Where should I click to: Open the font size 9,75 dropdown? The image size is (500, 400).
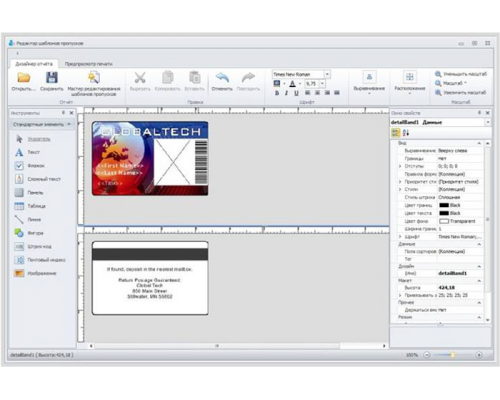[x=322, y=83]
